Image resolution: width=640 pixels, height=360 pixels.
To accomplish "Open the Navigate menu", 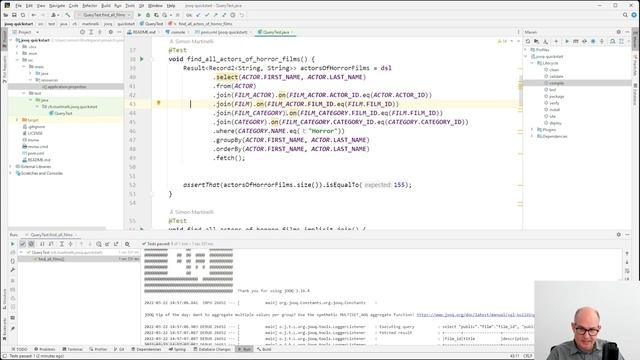I will pos(57,6).
